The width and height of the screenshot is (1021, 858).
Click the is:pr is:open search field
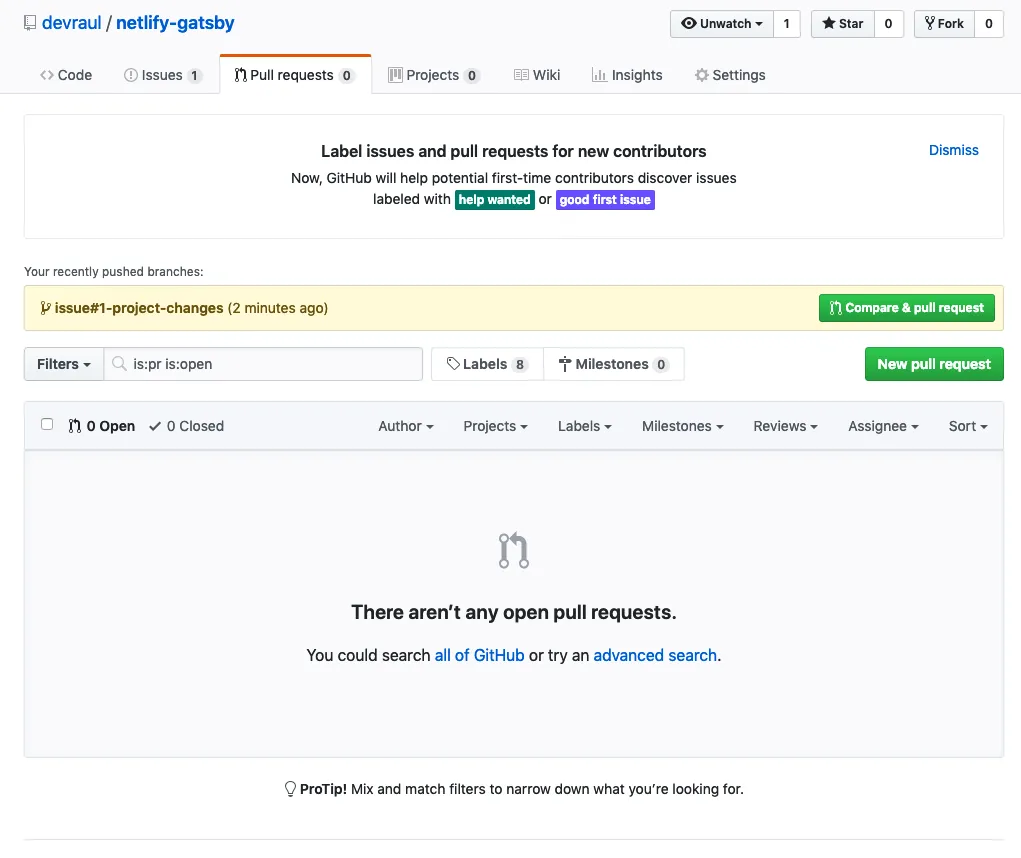tap(263, 364)
